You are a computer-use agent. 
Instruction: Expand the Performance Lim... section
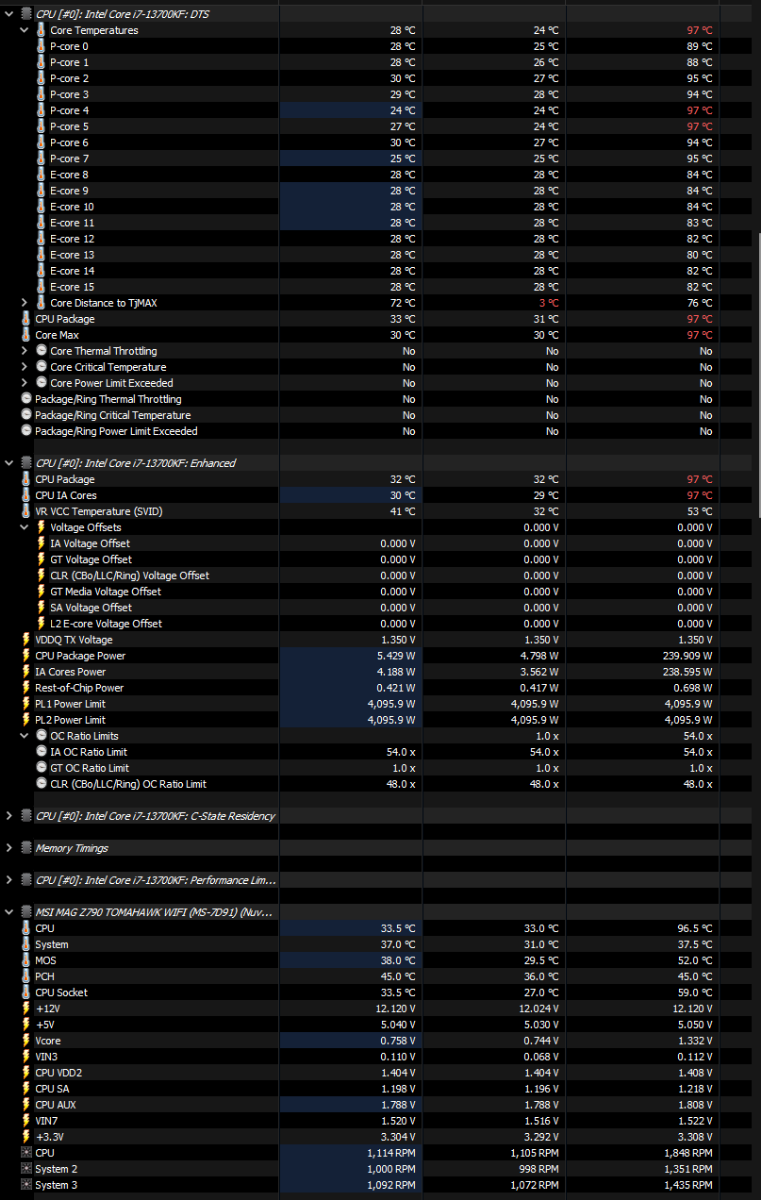click(x=9, y=880)
